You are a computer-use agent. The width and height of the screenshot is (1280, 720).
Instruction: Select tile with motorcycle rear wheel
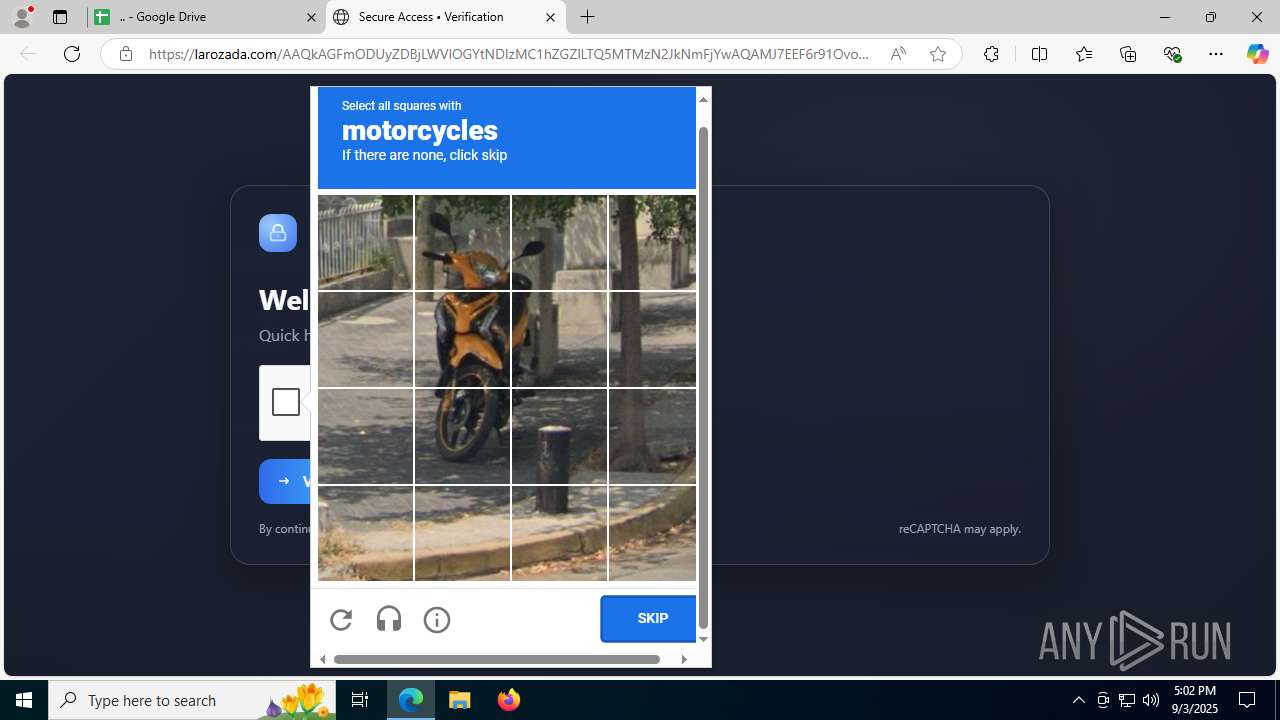(x=462, y=437)
